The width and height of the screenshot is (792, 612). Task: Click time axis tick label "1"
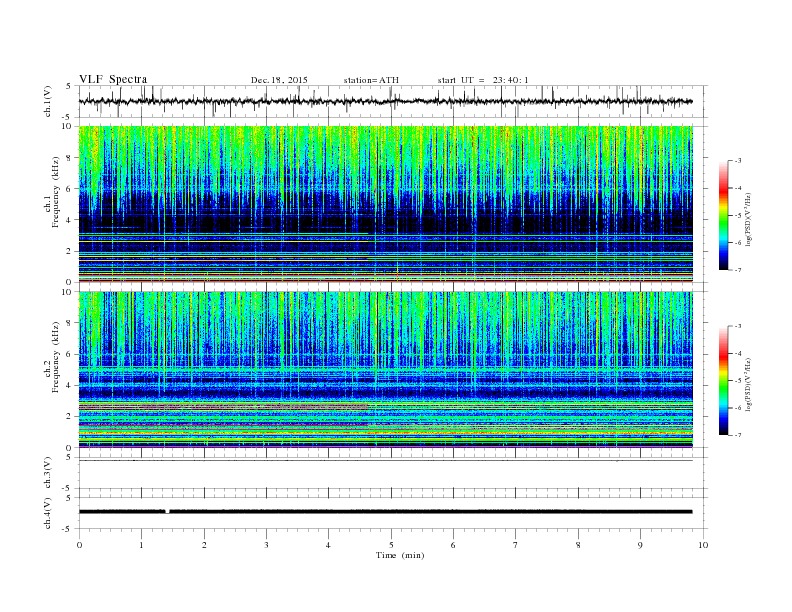(x=141, y=545)
